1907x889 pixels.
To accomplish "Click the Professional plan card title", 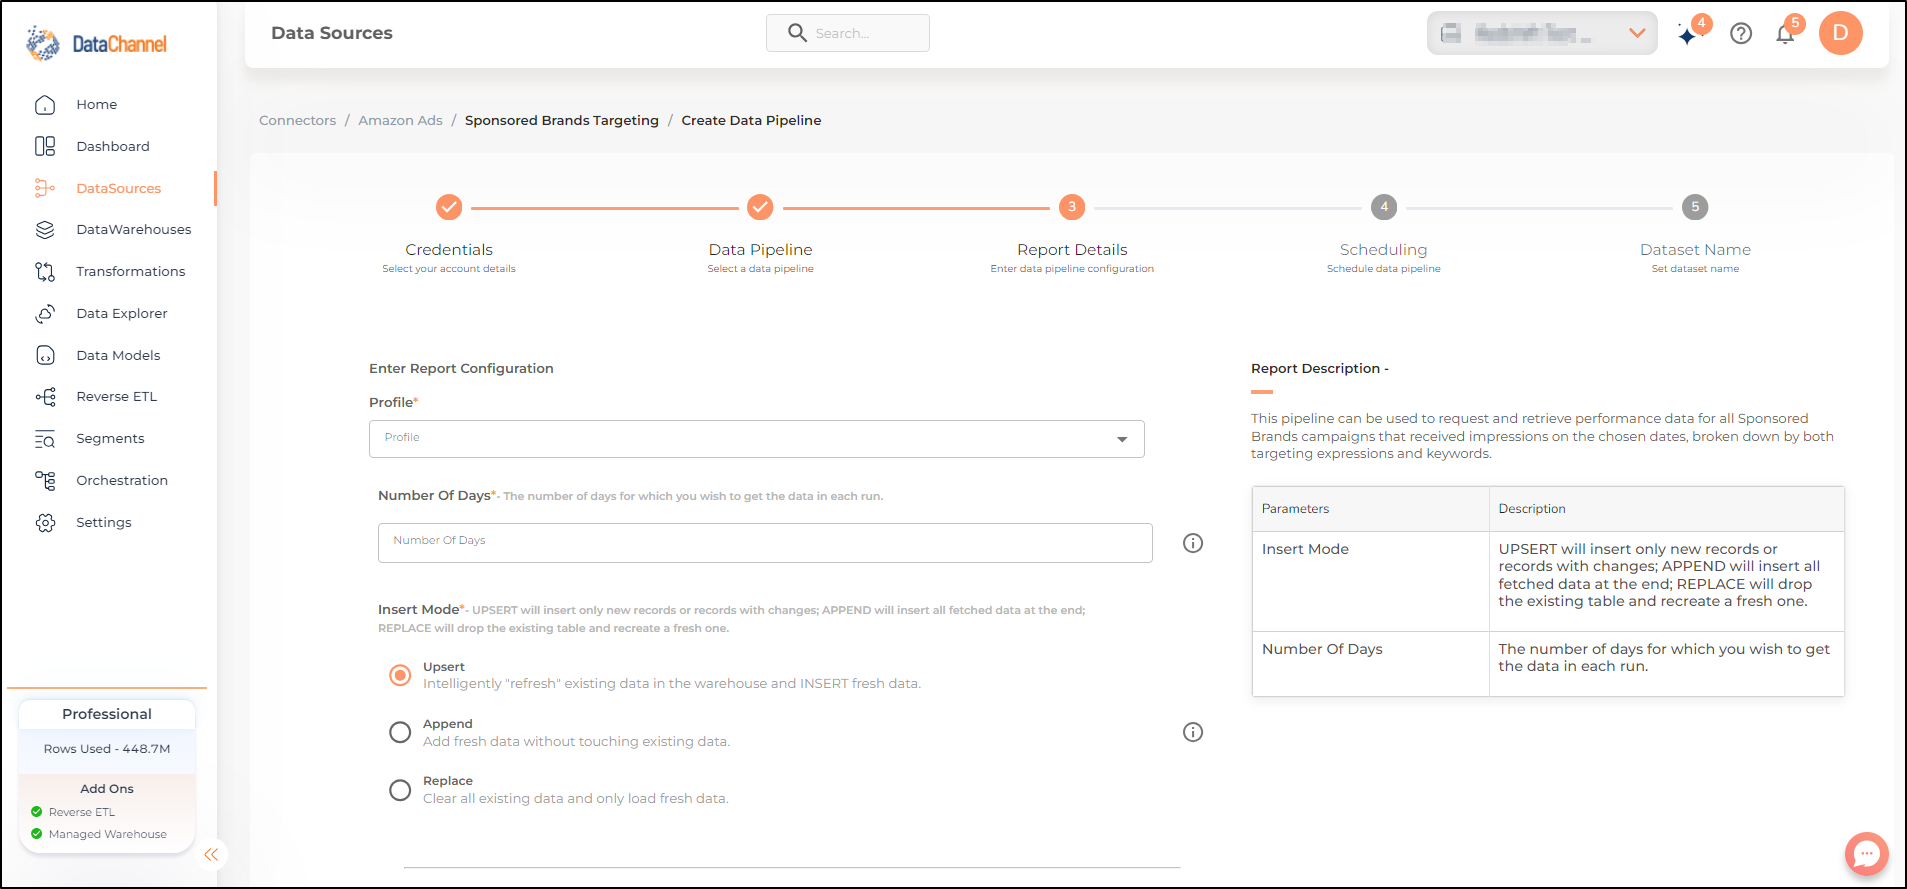I will (107, 714).
